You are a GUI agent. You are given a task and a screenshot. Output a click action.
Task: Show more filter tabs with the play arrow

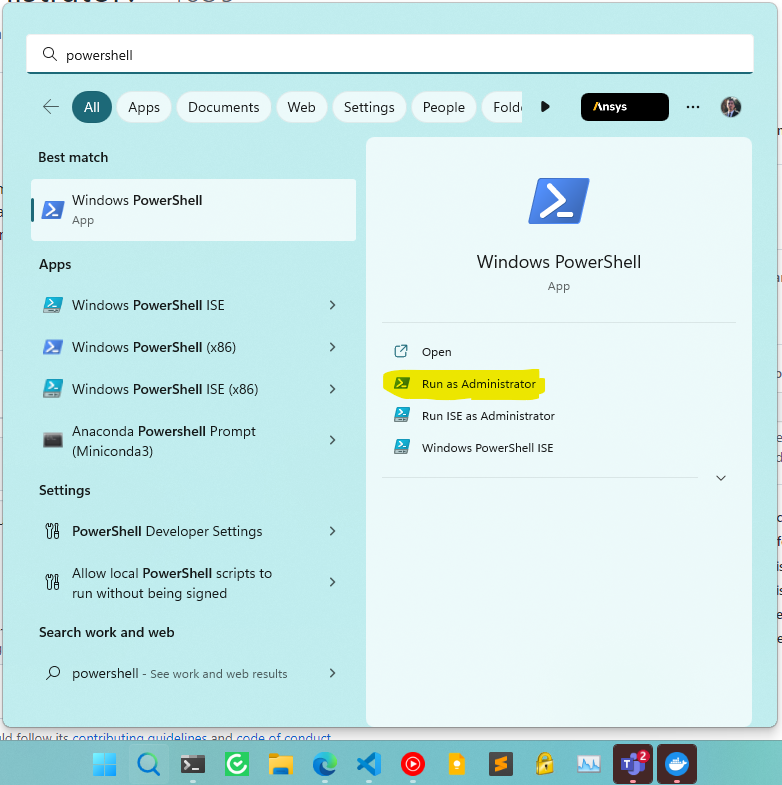[x=545, y=107]
